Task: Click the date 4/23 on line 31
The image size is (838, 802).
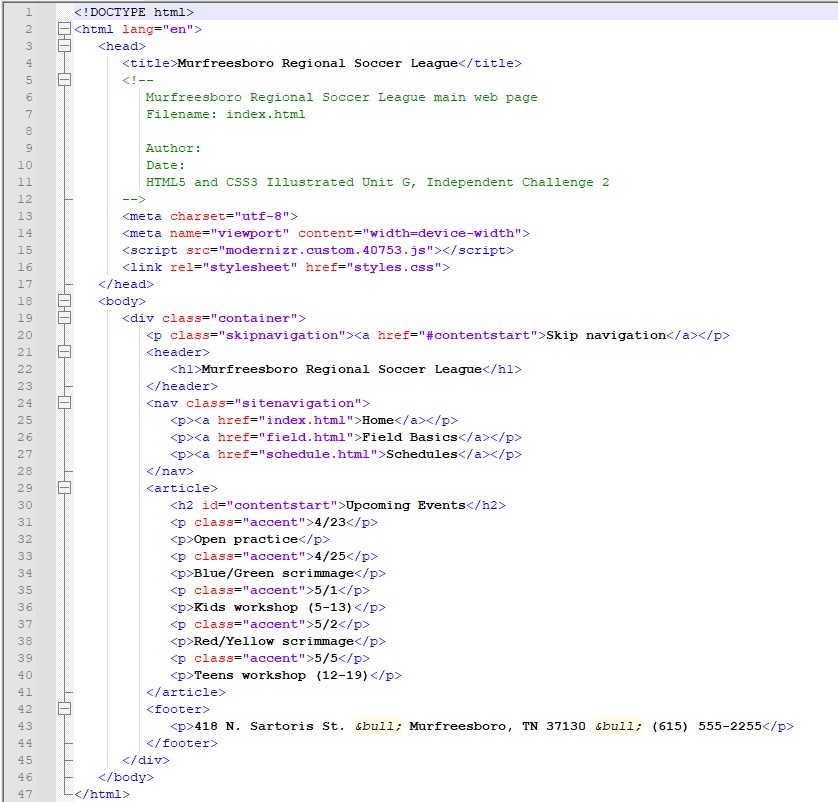Action: pyautogui.click(x=330, y=522)
